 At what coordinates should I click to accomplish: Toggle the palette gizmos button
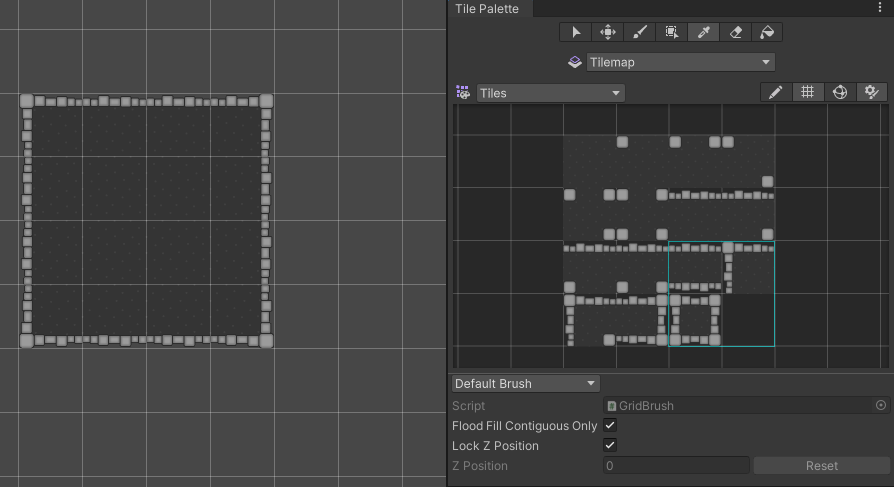click(839, 92)
